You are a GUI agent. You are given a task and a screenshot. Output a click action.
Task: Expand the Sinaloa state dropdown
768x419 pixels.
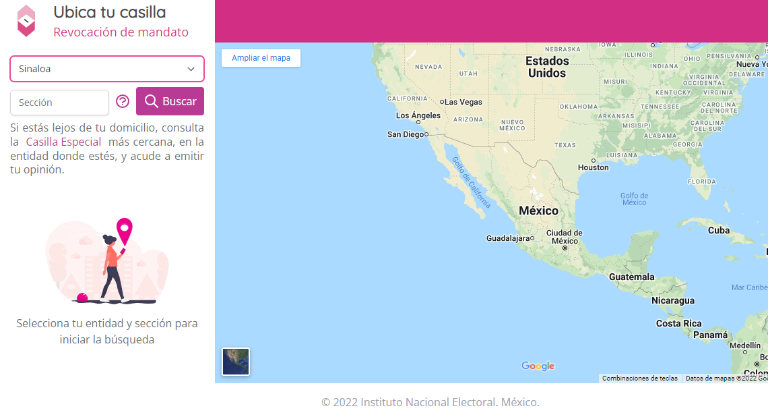[107, 69]
